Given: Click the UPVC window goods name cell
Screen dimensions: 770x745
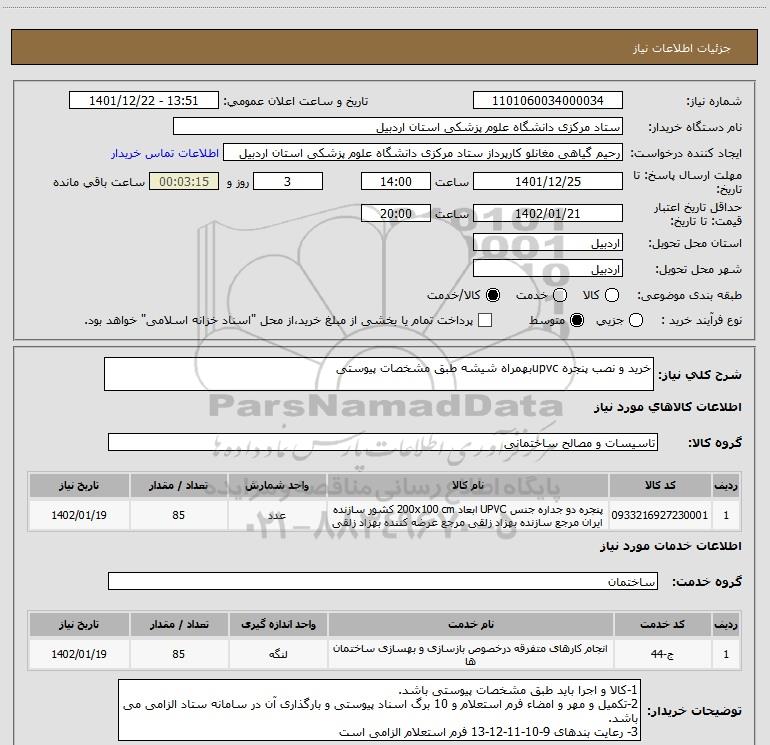Looking at the screenshot, I should pos(468,515).
